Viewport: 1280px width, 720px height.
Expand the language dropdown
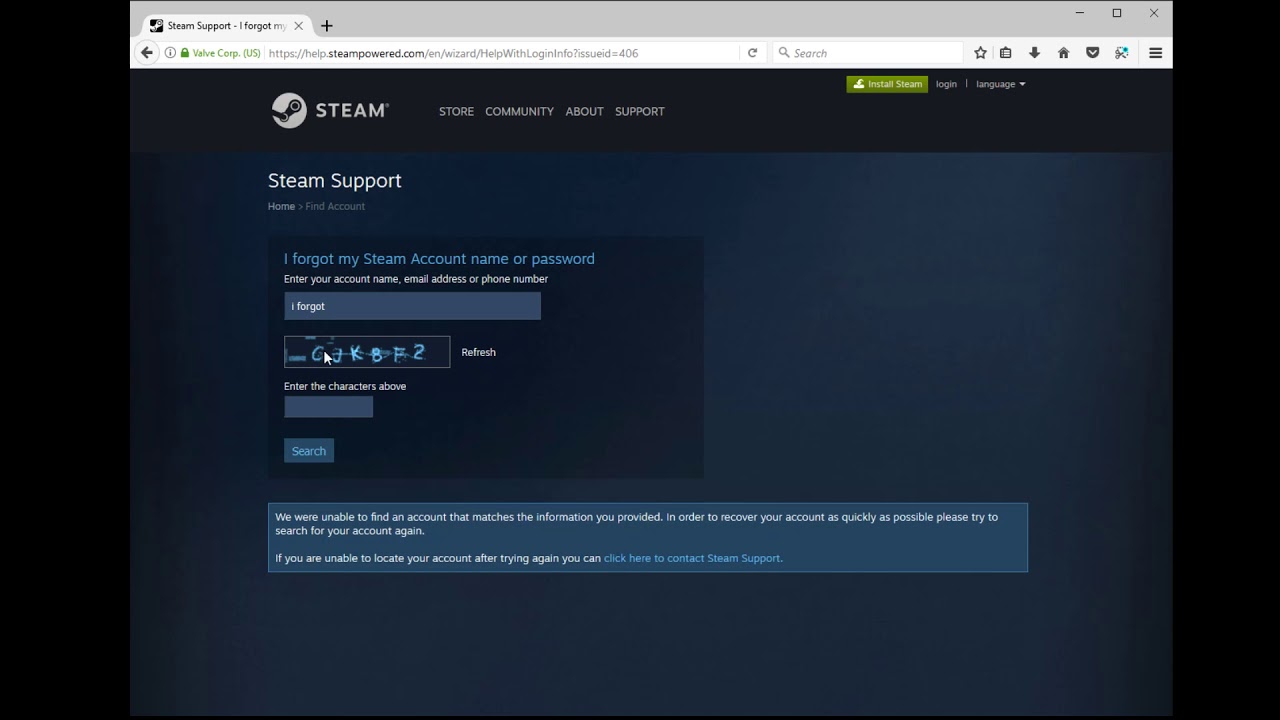tap(1000, 84)
